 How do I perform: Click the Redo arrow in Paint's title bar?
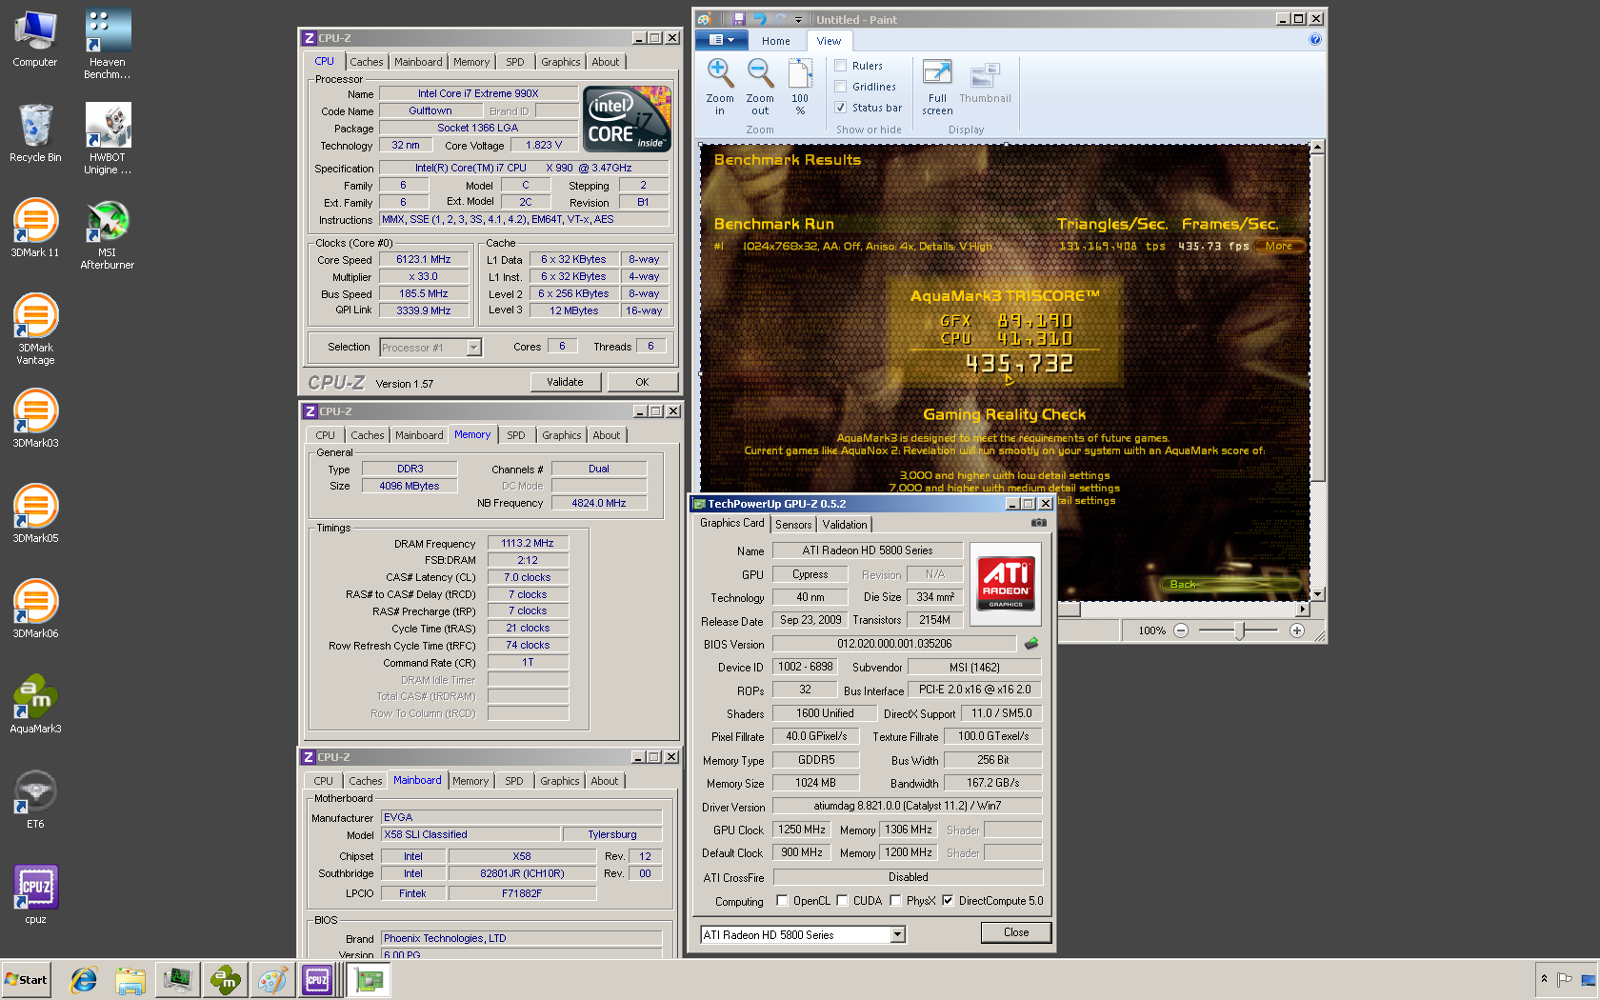click(780, 19)
